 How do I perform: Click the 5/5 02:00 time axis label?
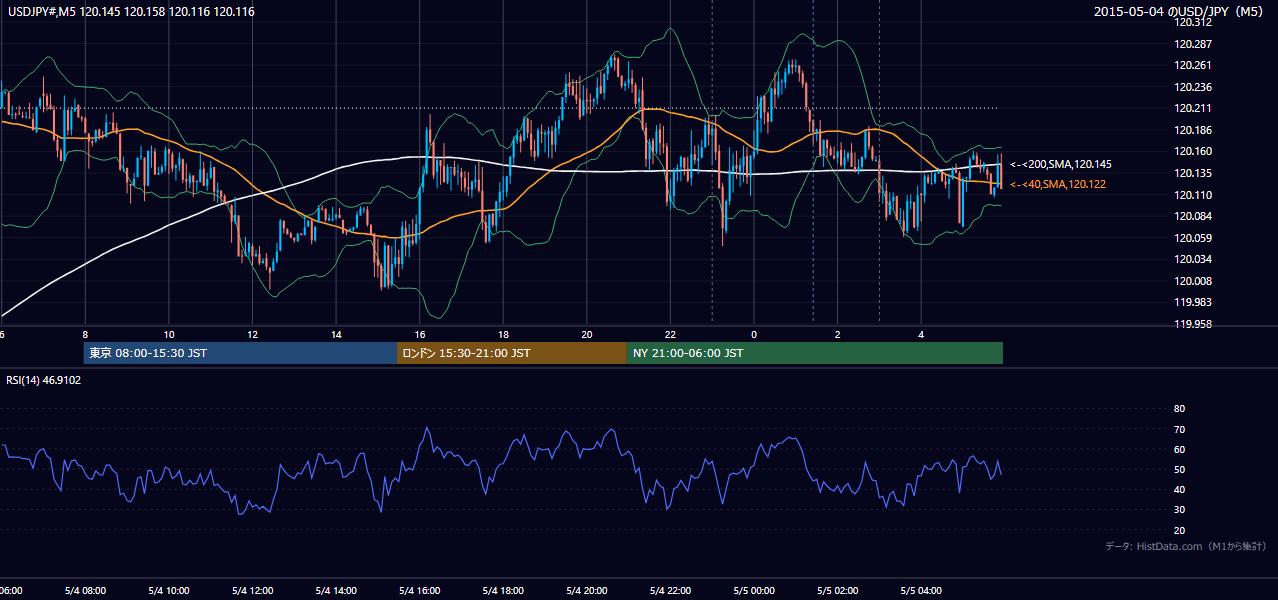838,590
